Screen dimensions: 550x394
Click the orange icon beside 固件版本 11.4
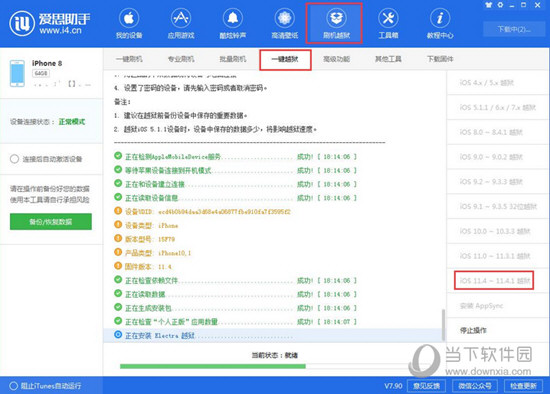coord(118,266)
